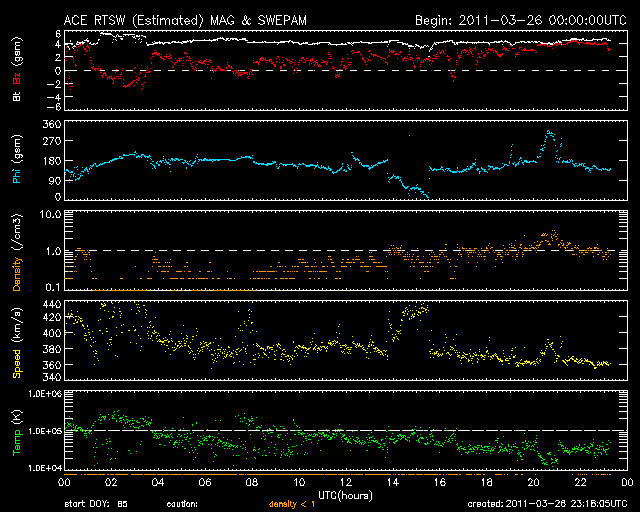This screenshot has height=512, width=640.
Task: Click the plot title 'ACE RTSW (Estimated) MAG & SWEPAM'
Action: point(185,20)
